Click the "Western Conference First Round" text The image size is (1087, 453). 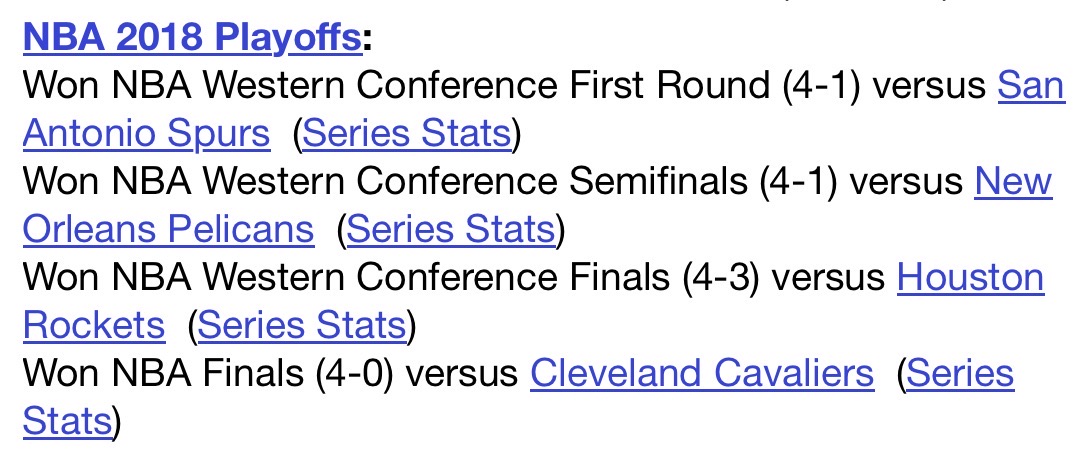[x=486, y=85]
